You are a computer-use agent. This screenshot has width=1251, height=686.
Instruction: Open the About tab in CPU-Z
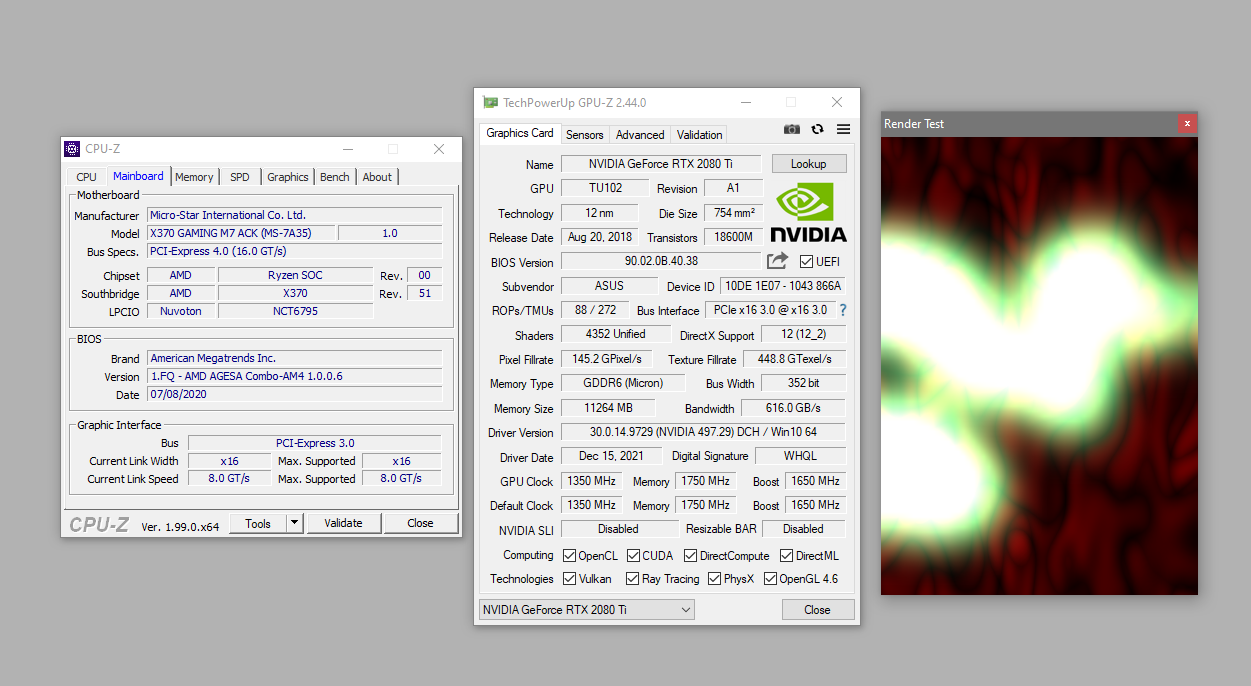(x=377, y=177)
